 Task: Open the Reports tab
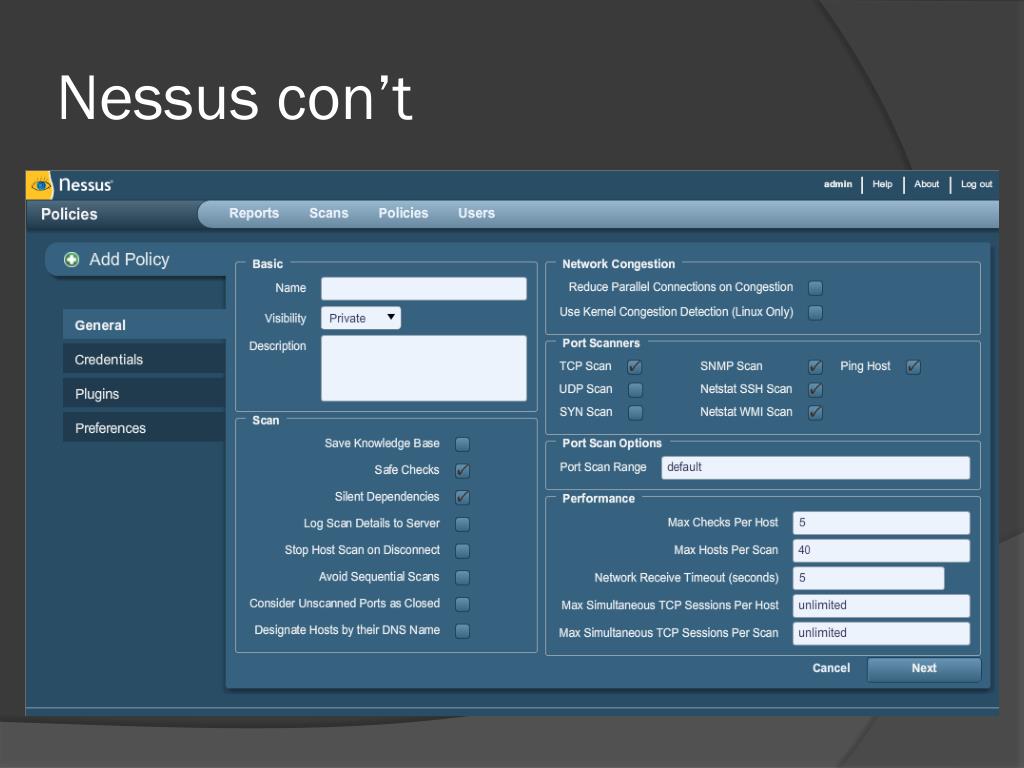point(253,214)
